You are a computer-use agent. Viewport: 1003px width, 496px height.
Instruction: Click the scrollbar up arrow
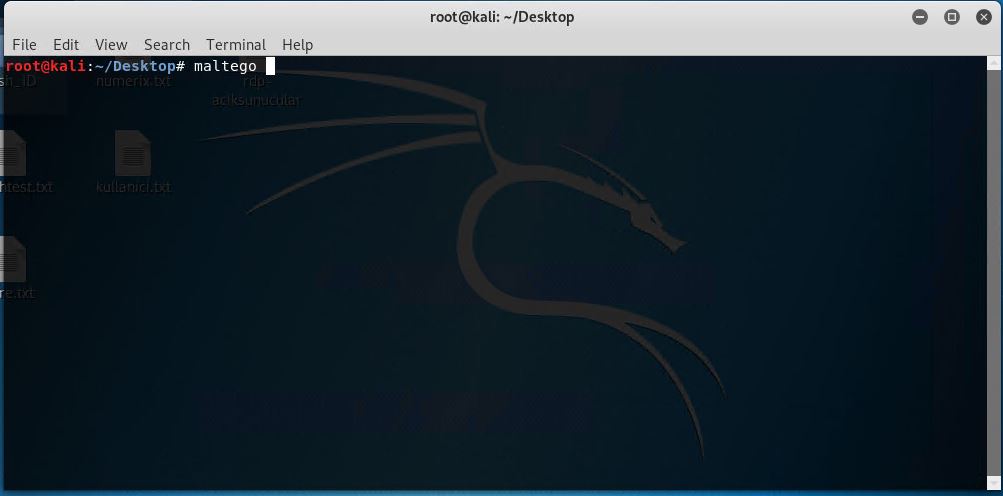click(x=993, y=62)
